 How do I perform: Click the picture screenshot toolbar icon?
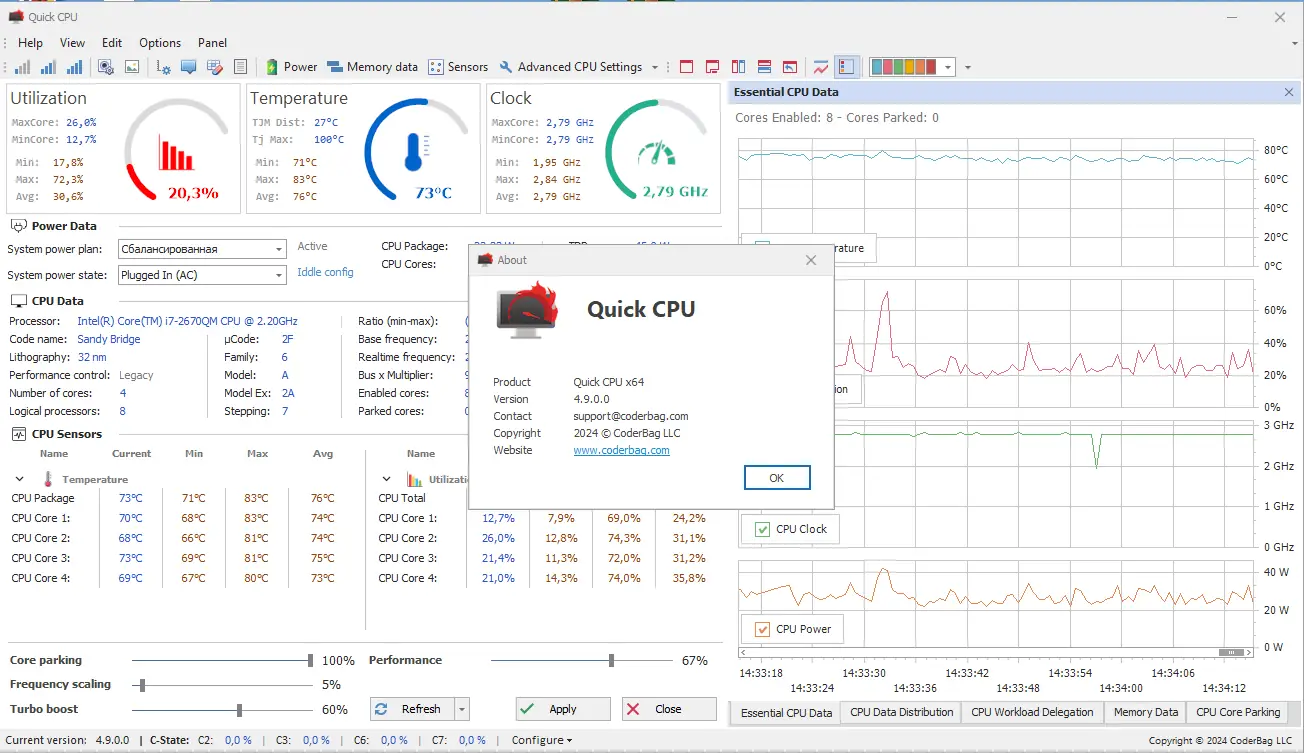coord(132,67)
